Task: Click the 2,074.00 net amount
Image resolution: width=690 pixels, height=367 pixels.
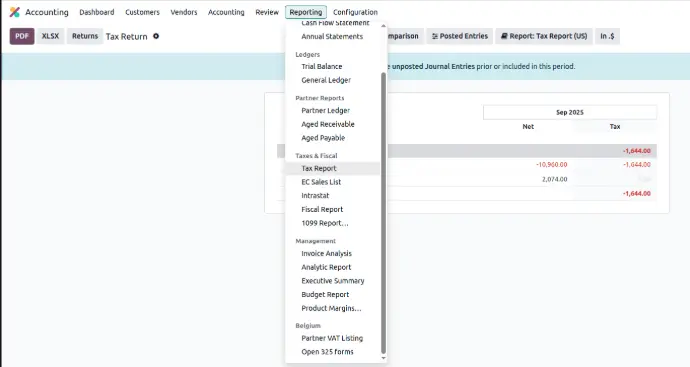Action: coord(554,179)
